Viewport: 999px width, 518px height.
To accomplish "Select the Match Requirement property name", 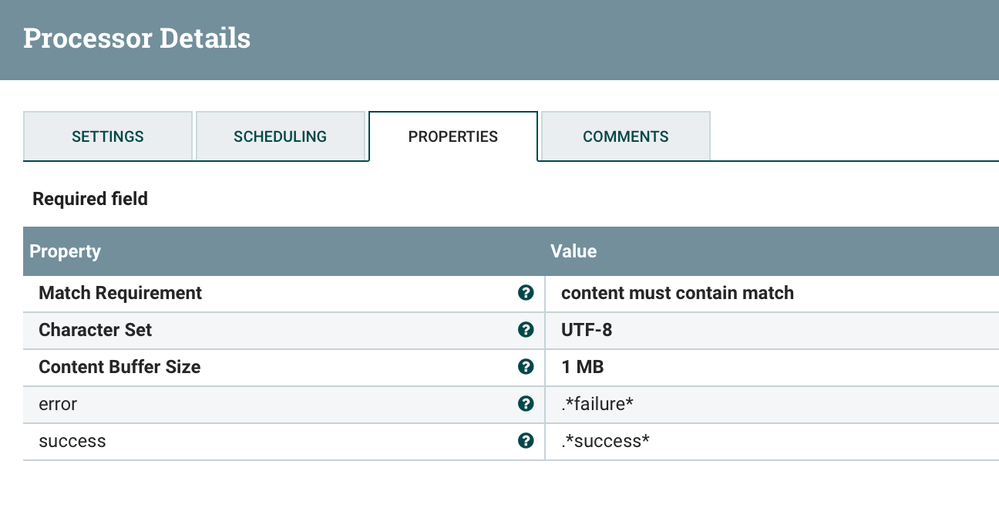I will click(x=120, y=293).
